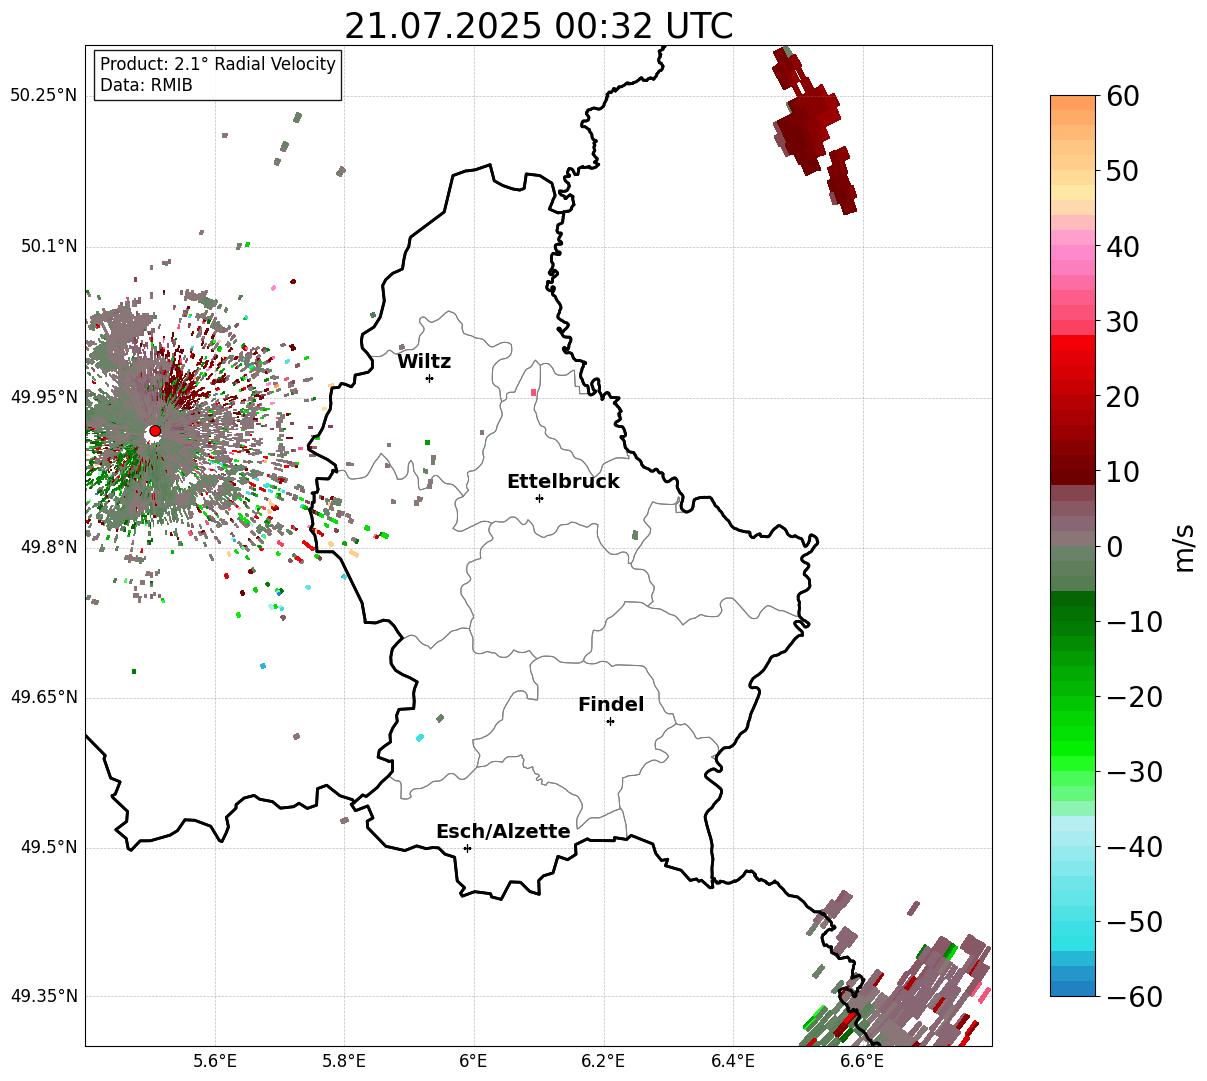Viewport: 1207px width, 1081px height.
Task: Click the Esch/Alzette city label
Action: [503, 832]
